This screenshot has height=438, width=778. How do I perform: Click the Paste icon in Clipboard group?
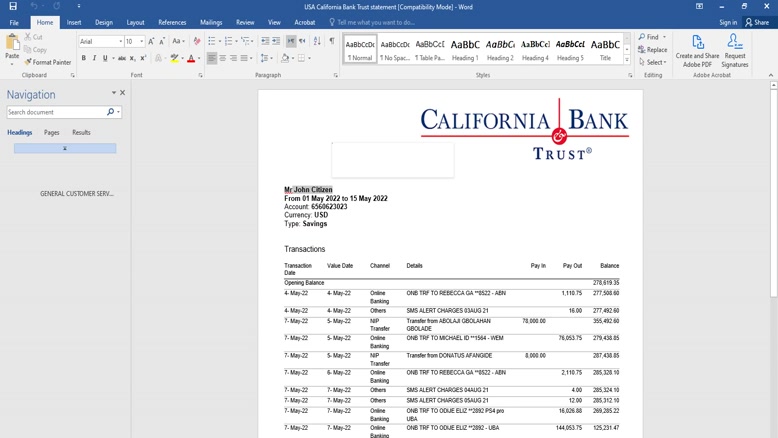[x=12, y=45]
